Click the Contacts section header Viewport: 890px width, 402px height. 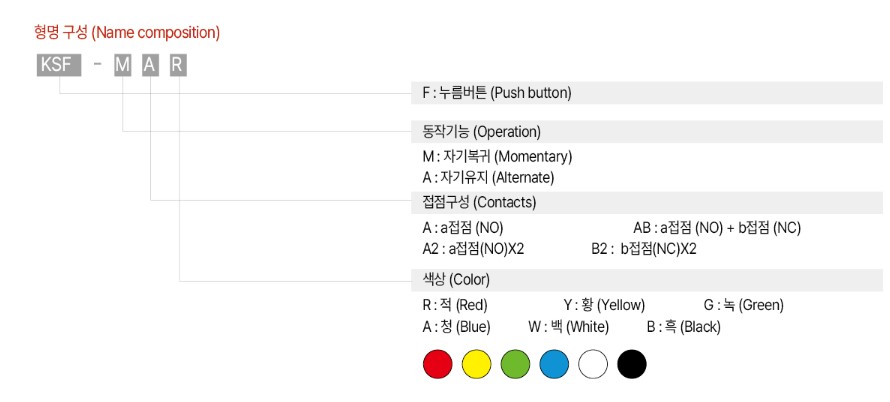647,202
